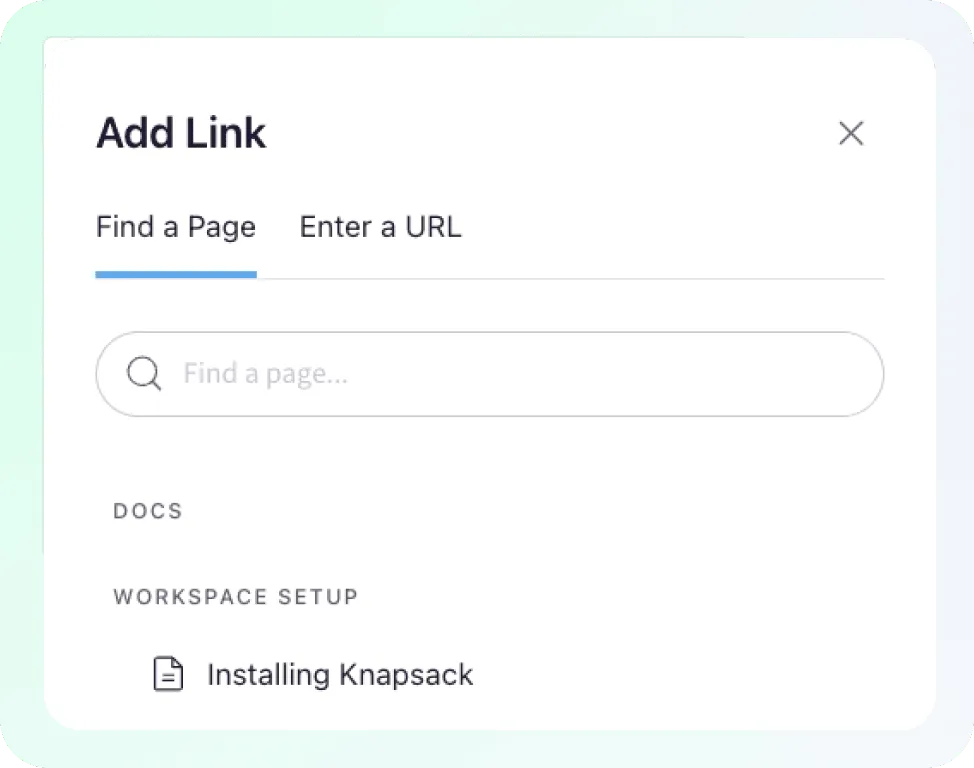Click the Installing Knapsack document icon

tap(168, 674)
